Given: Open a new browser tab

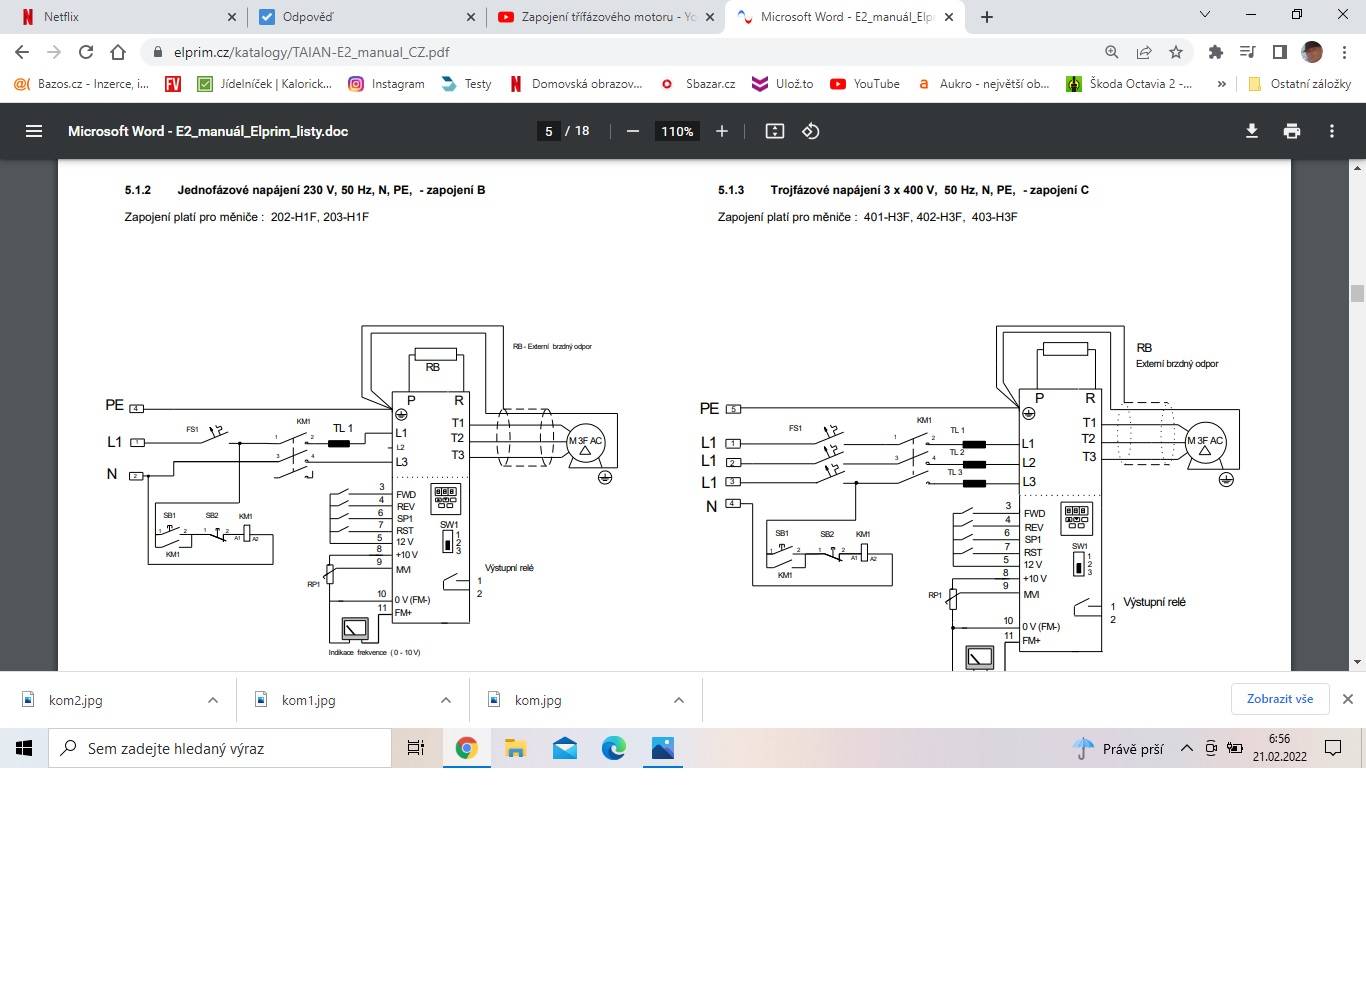Looking at the screenshot, I should point(987,17).
